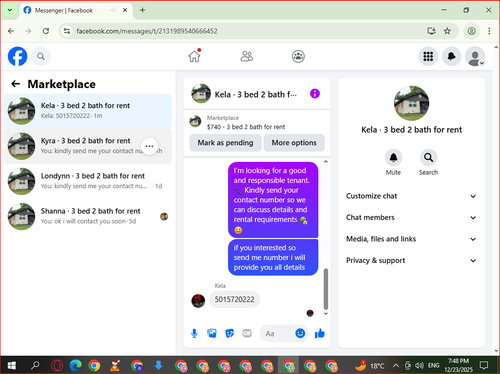Choose a GIF icon

247,333
